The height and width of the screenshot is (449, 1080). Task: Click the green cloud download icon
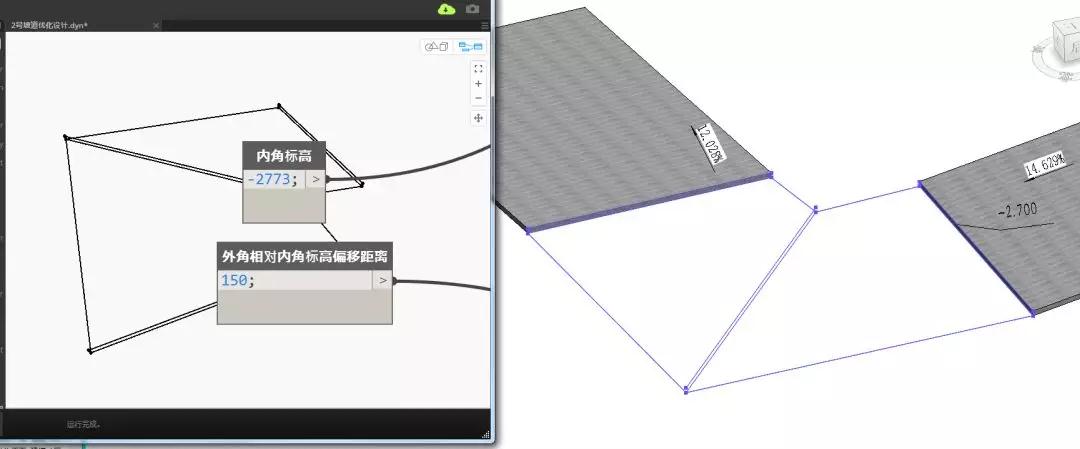pos(446,9)
